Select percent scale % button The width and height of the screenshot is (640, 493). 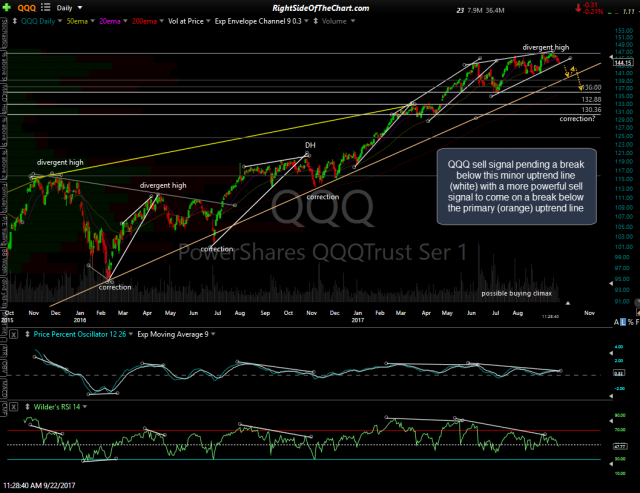(631, 322)
